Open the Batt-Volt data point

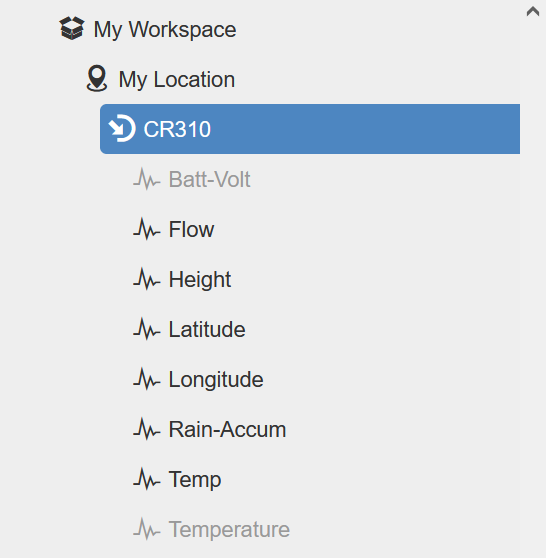pyautogui.click(x=209, y=179)
